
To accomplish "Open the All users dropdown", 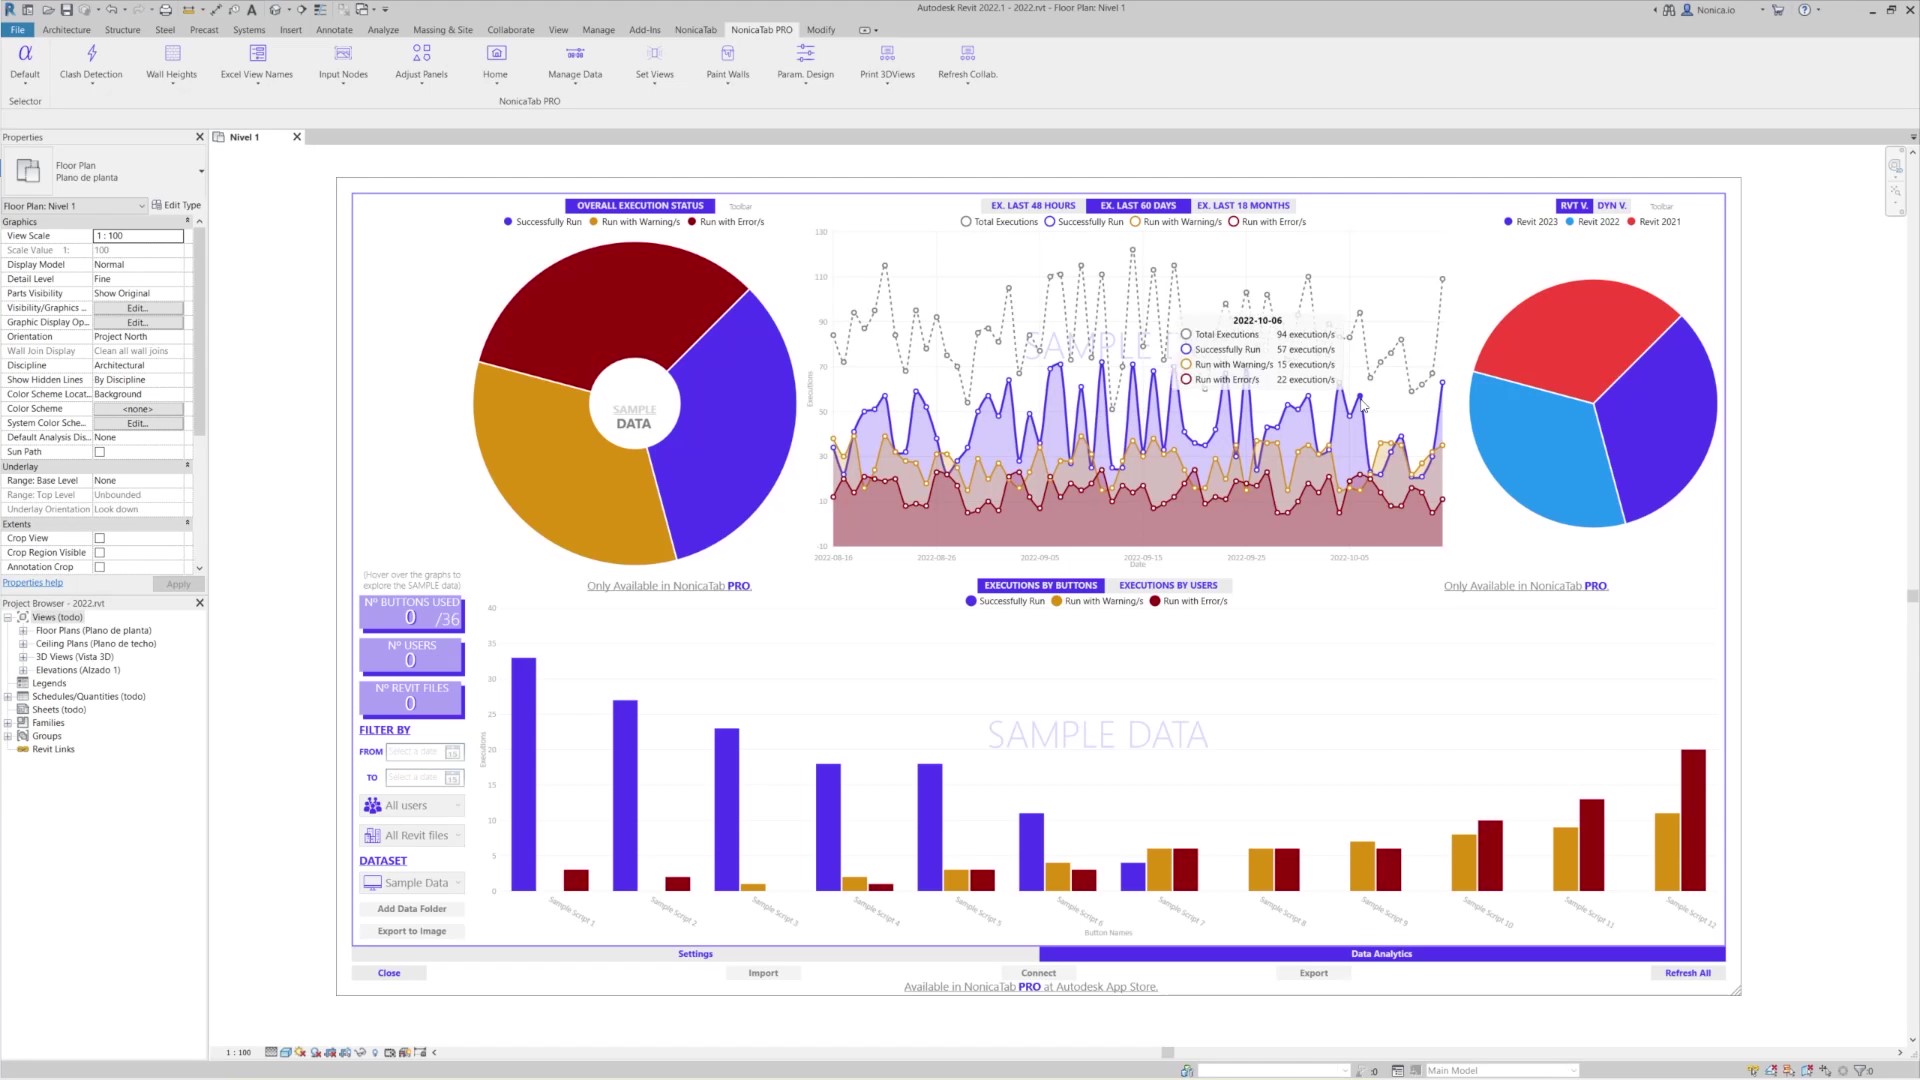I will tap(412, 806).
